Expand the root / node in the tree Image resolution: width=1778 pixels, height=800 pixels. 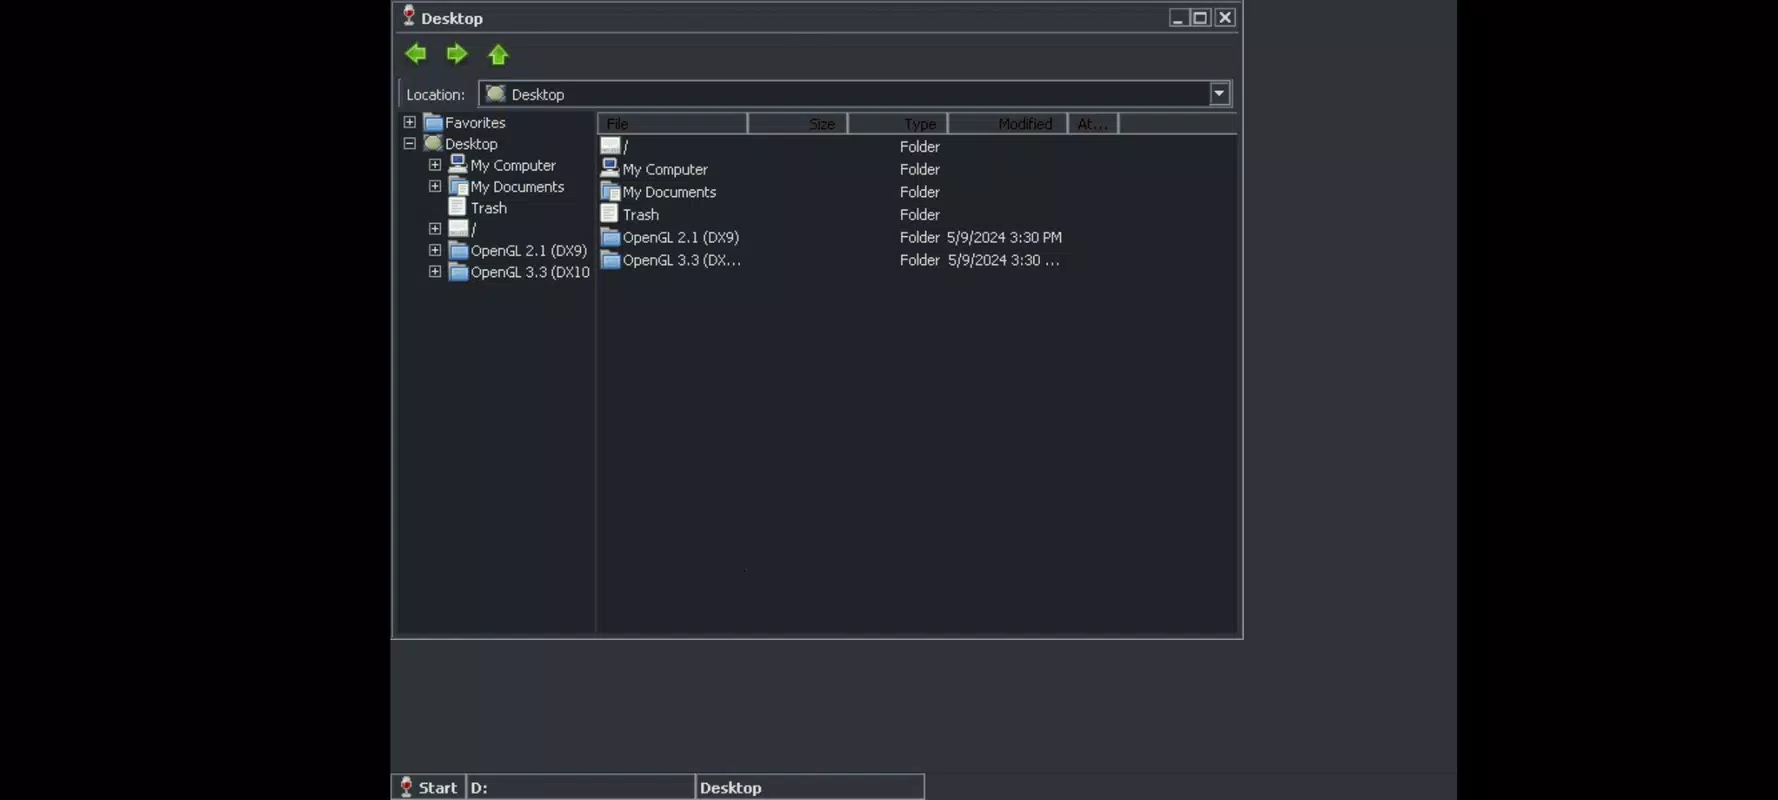pos(435,229)
